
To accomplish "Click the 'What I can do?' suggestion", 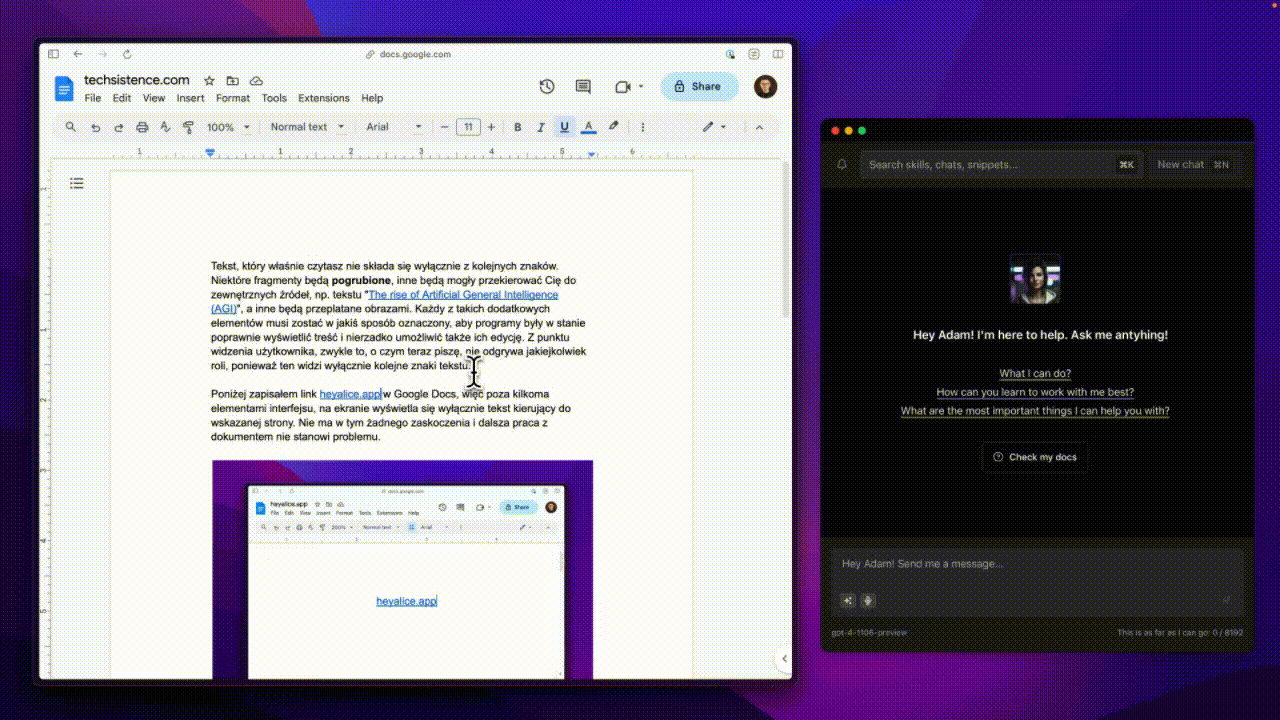I will coord(1035,373).
